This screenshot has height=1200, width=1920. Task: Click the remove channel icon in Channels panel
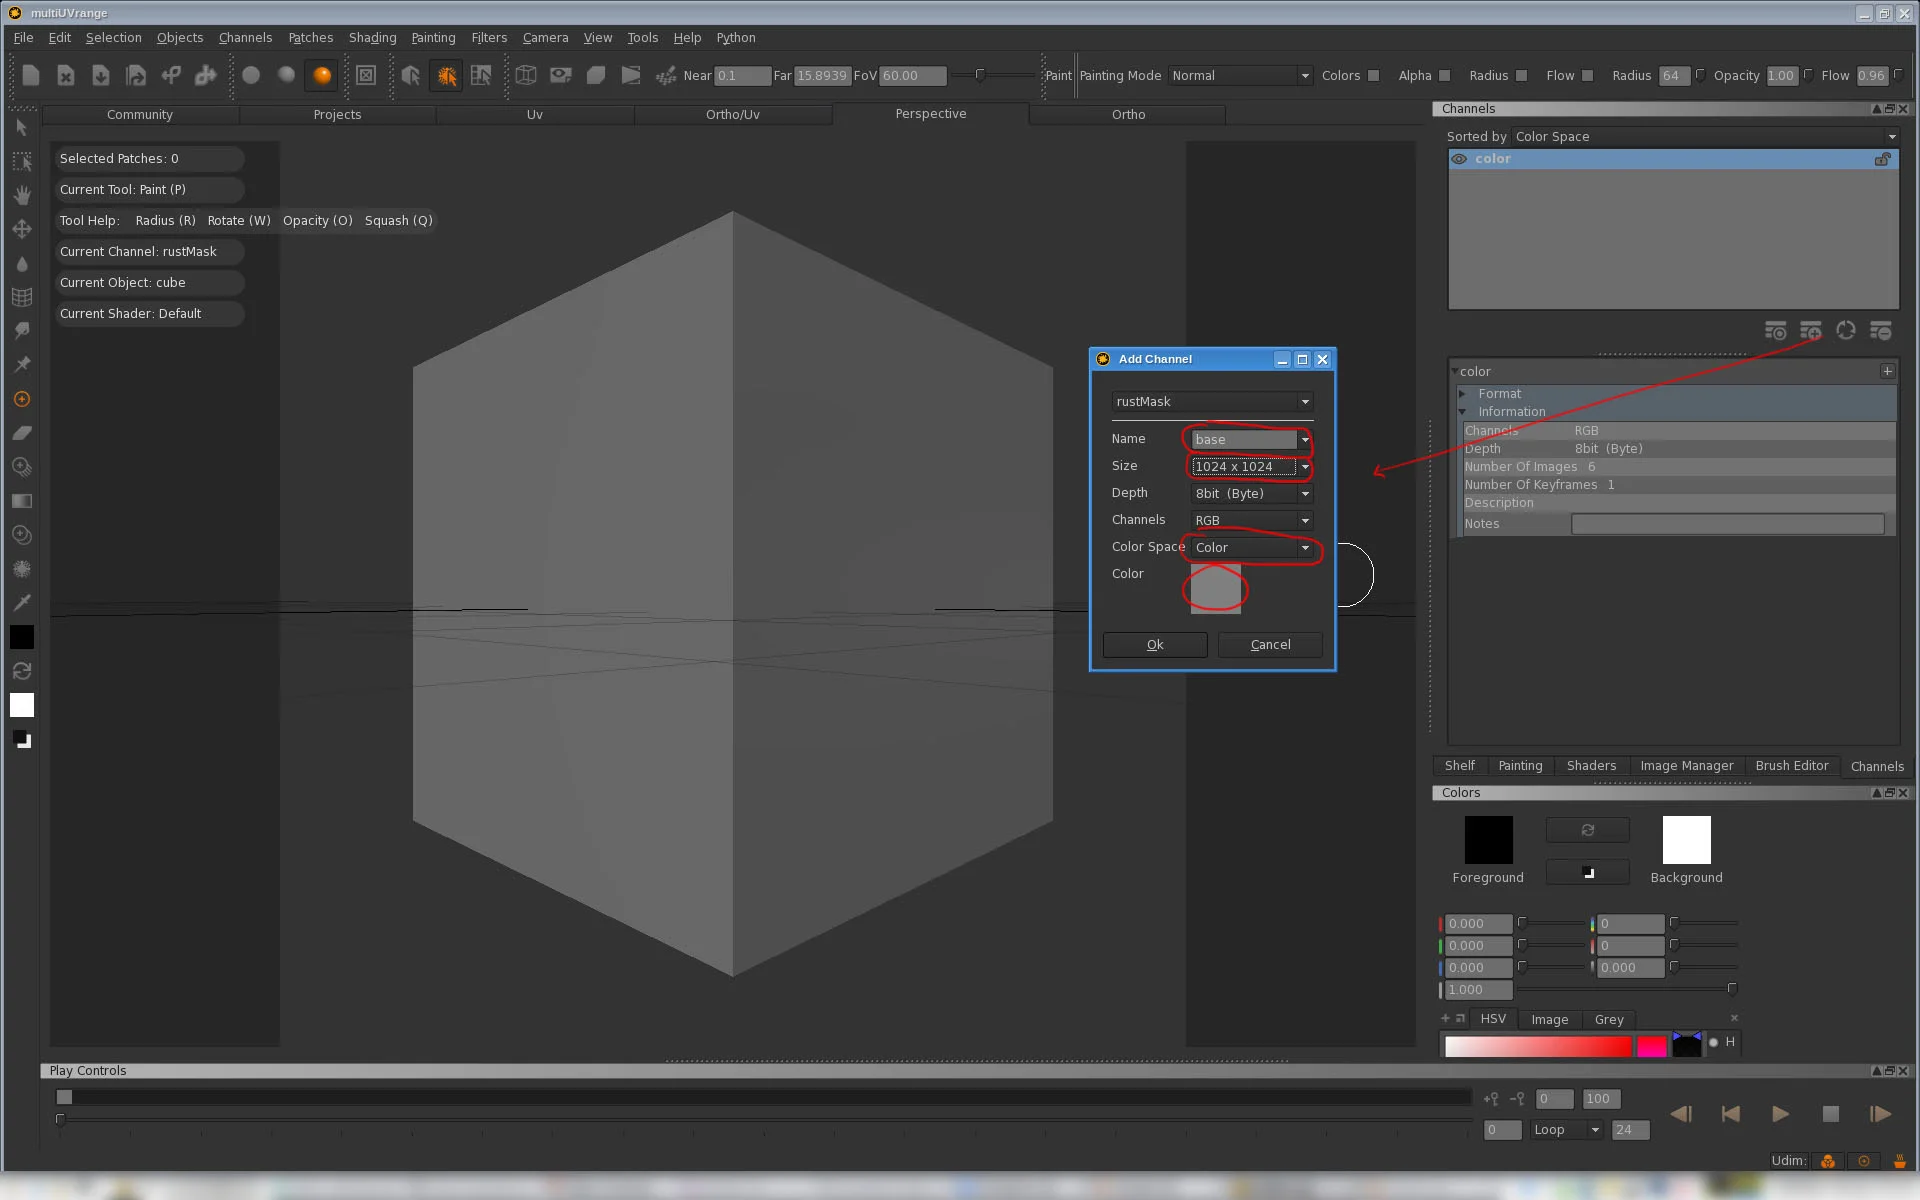(1881, 331)
